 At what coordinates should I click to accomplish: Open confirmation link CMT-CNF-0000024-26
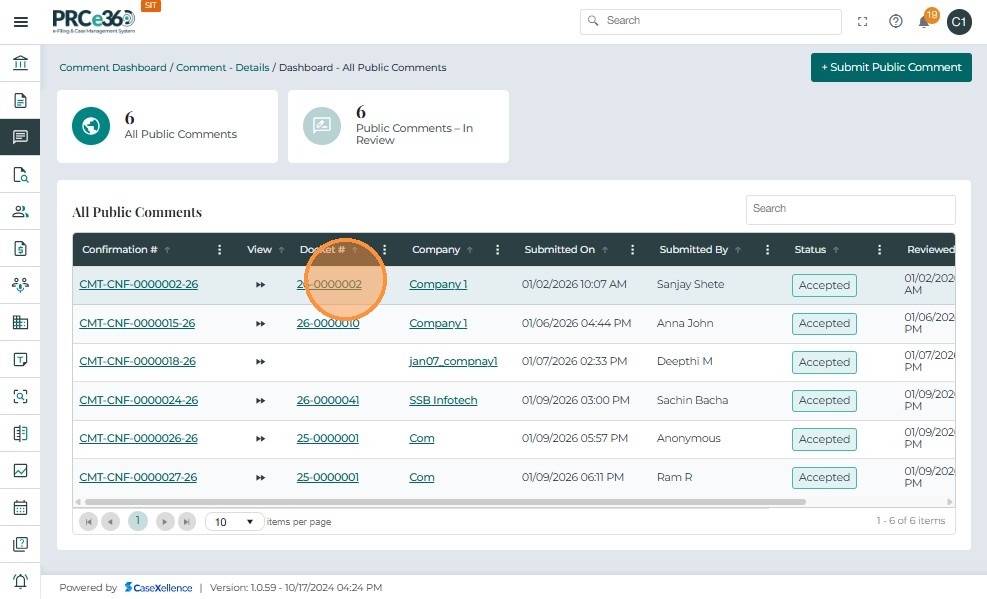click(139, 401)
